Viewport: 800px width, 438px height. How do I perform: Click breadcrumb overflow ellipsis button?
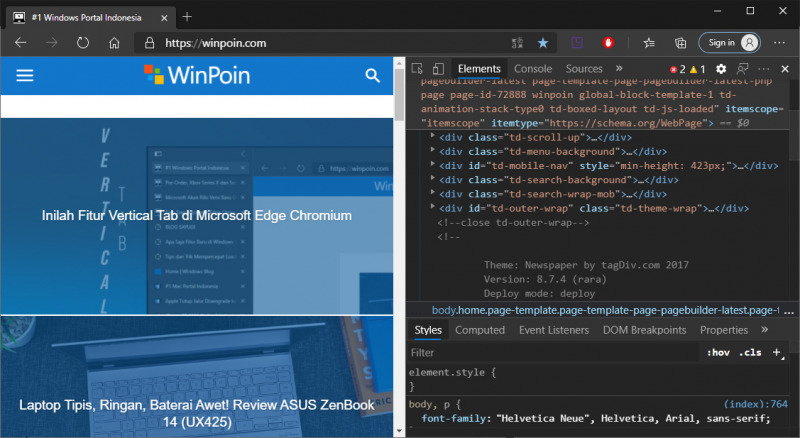(x=789, y=311)
